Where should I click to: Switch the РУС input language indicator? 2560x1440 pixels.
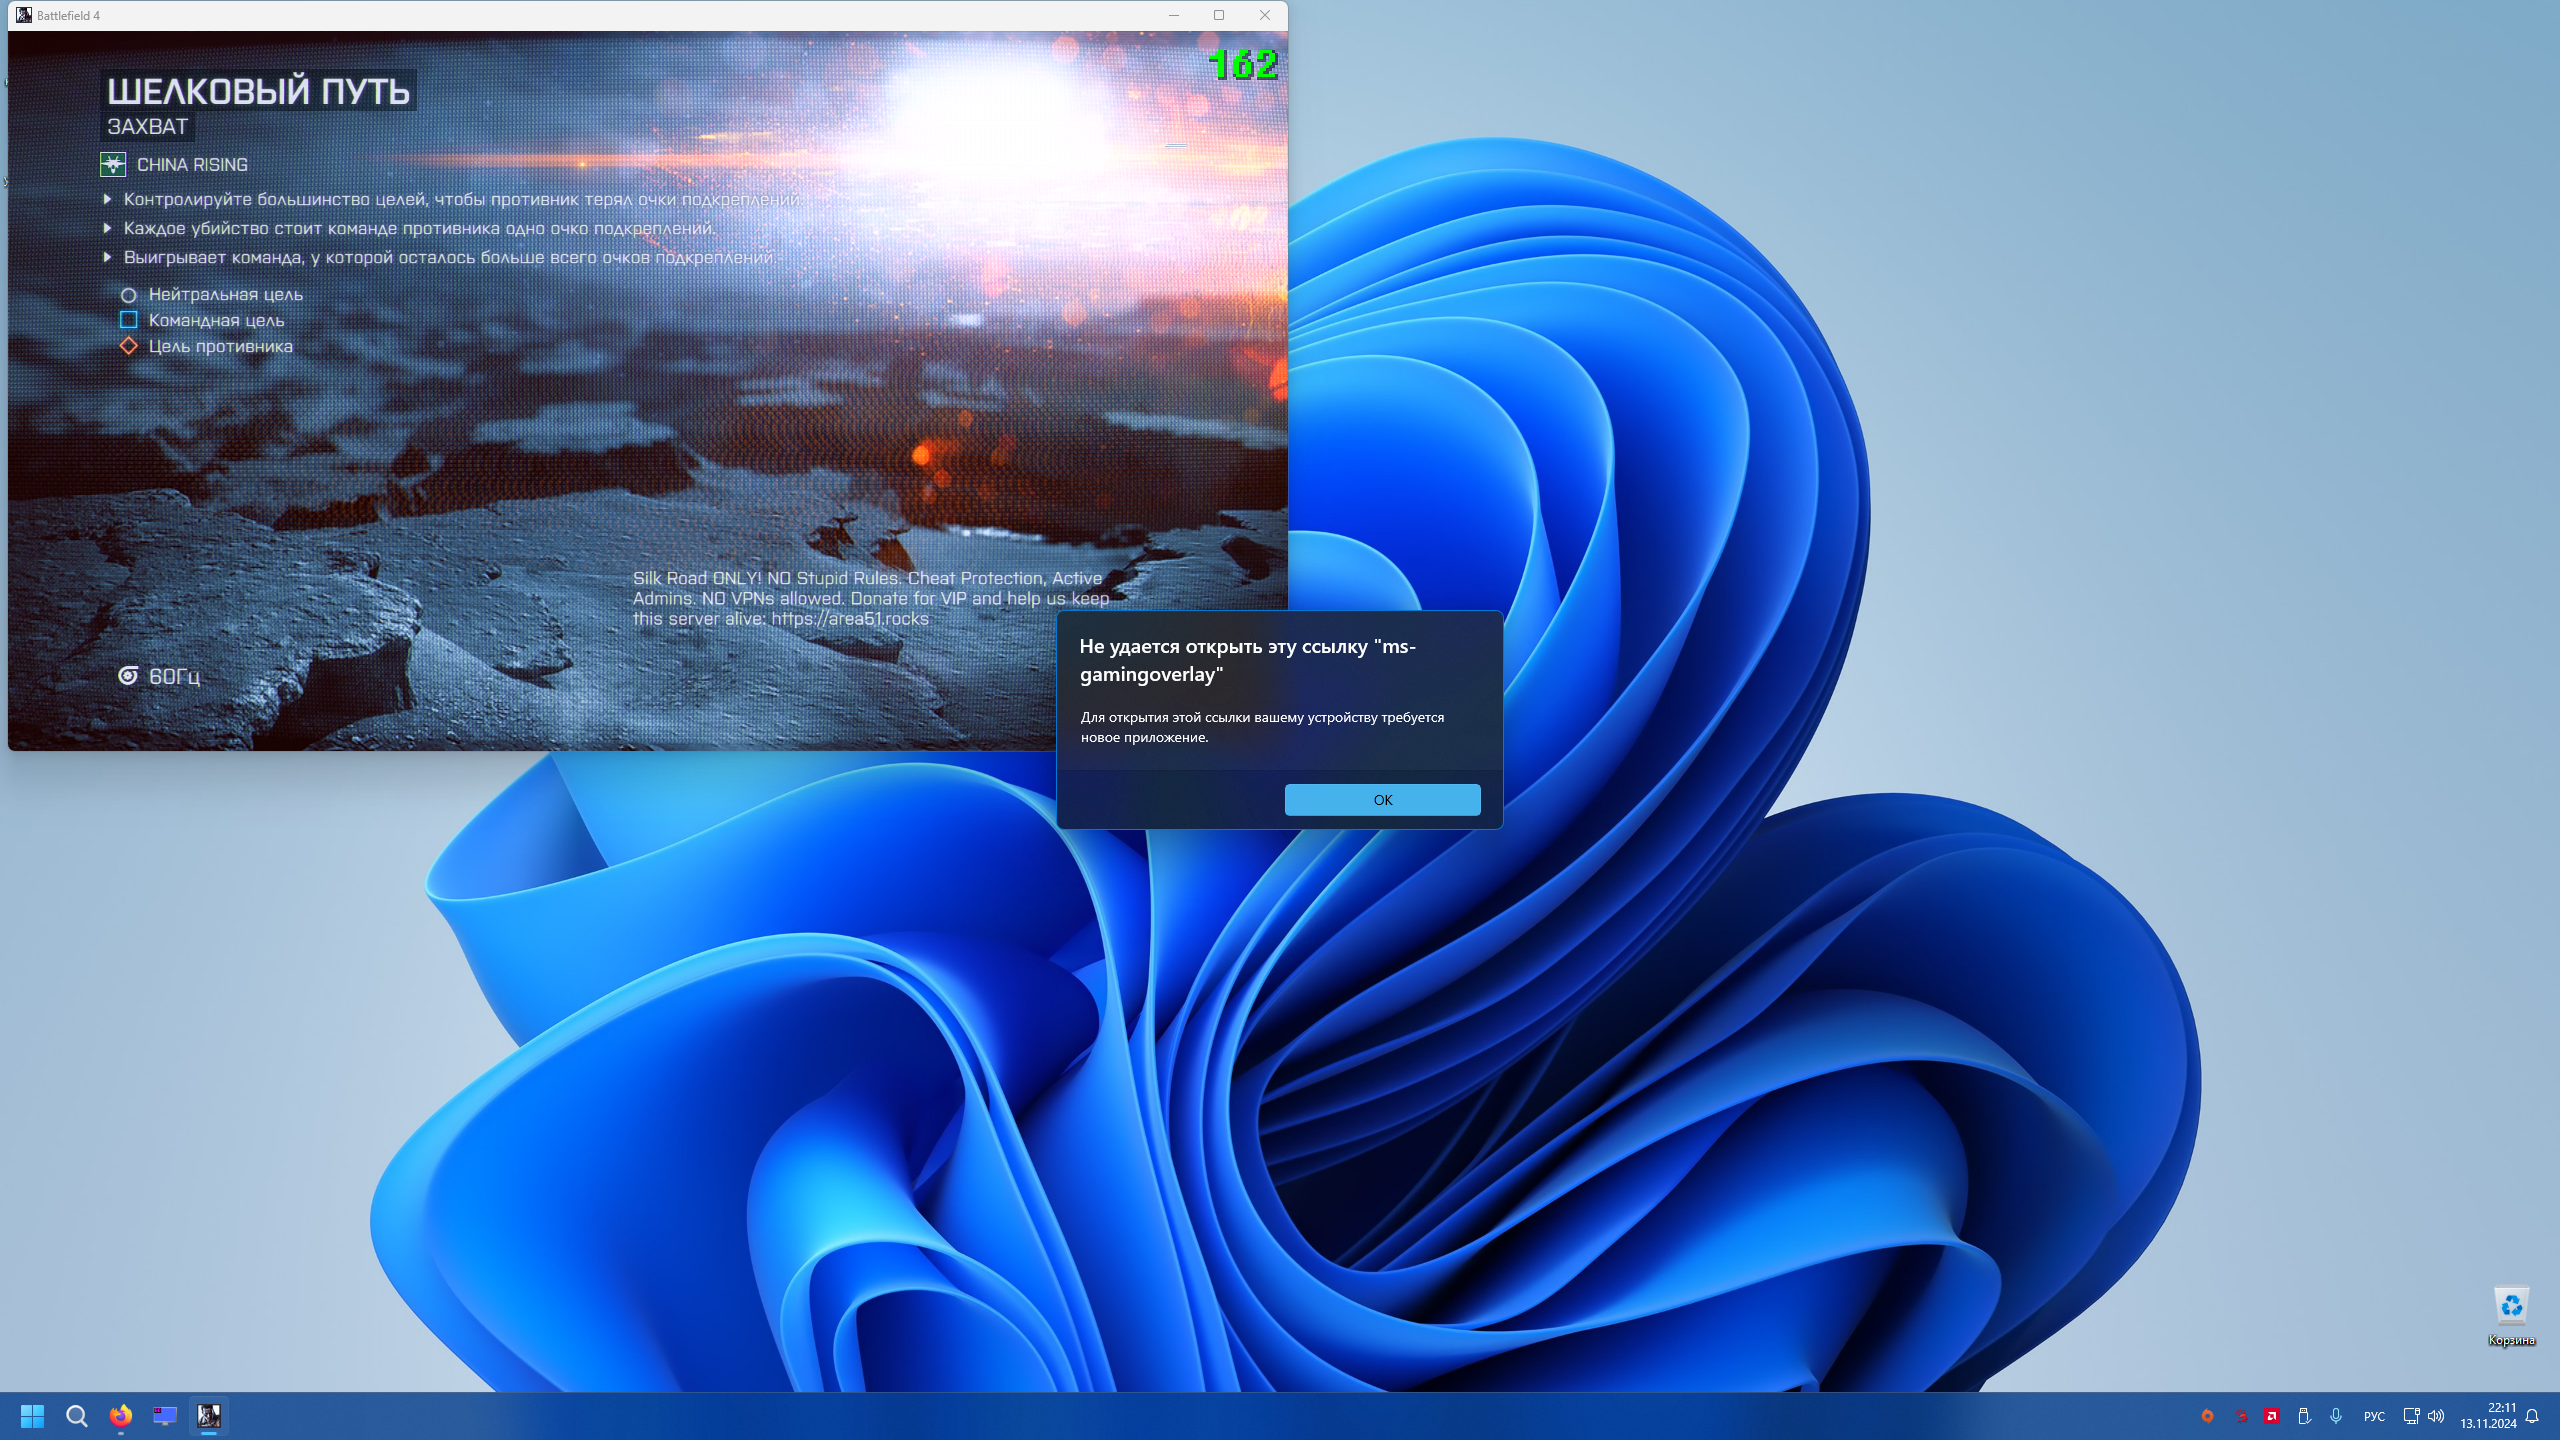tap(2374, 1416)
